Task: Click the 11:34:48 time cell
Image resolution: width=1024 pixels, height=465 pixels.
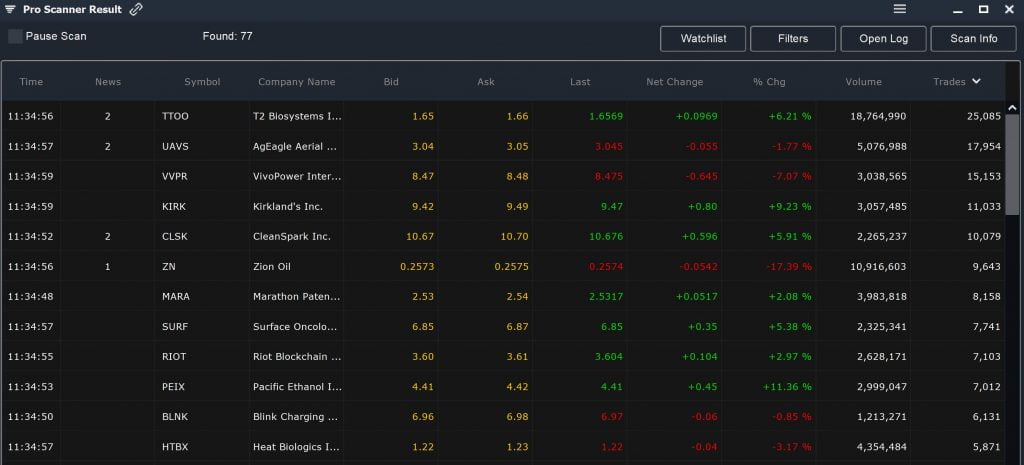Action: 31,297
